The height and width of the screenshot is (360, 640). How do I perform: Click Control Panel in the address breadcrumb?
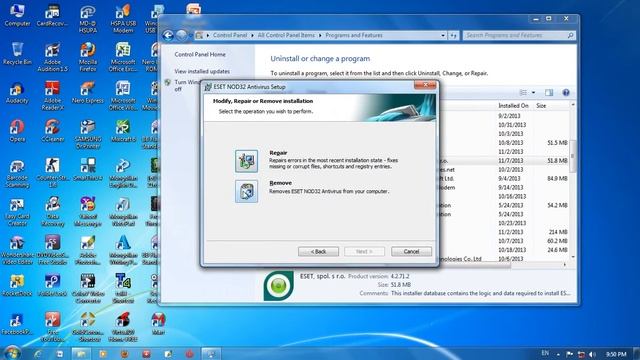point(230,36)
